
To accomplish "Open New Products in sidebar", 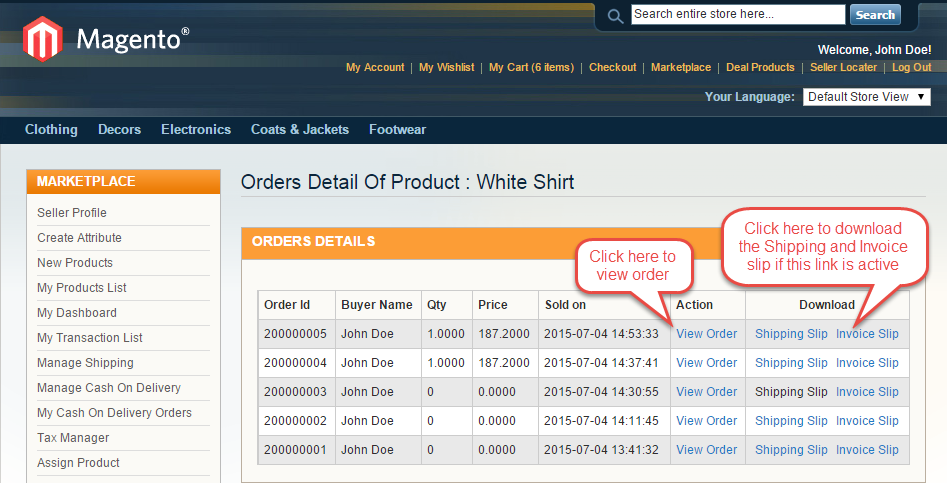I will pyautogui.click(x=75, y=263).
